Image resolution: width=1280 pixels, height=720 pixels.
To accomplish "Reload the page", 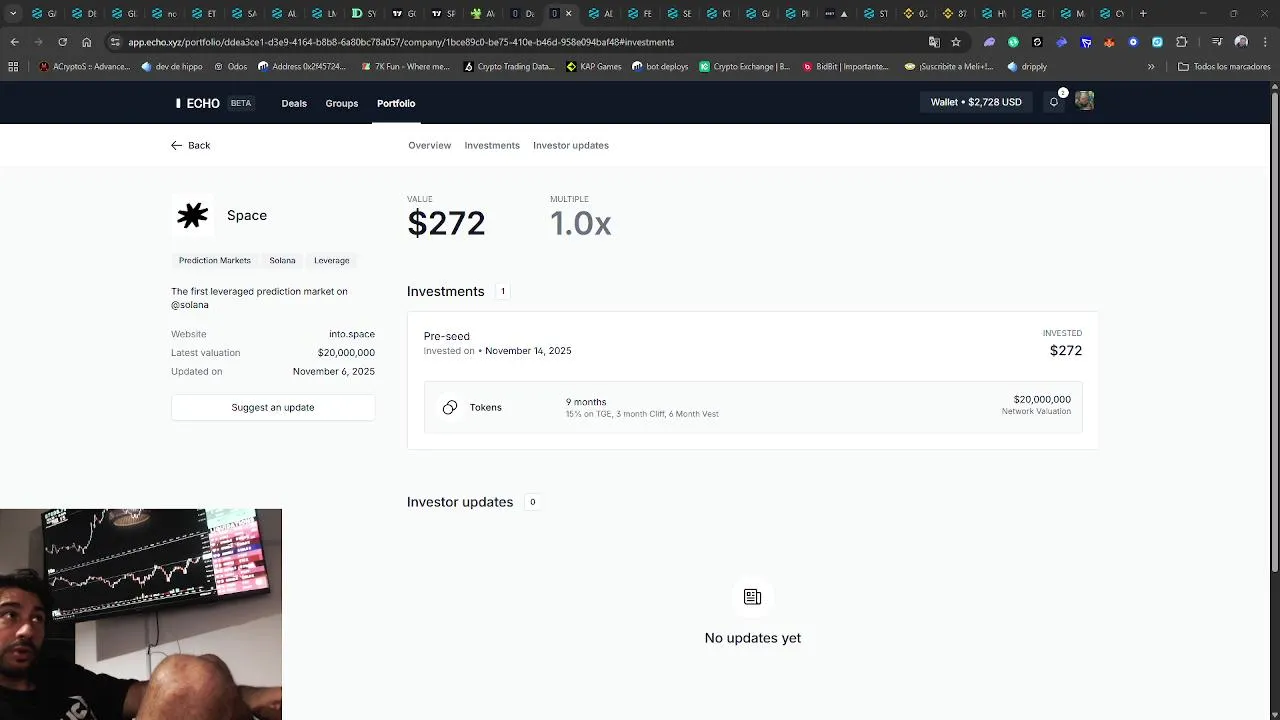I will pos(62,42).
